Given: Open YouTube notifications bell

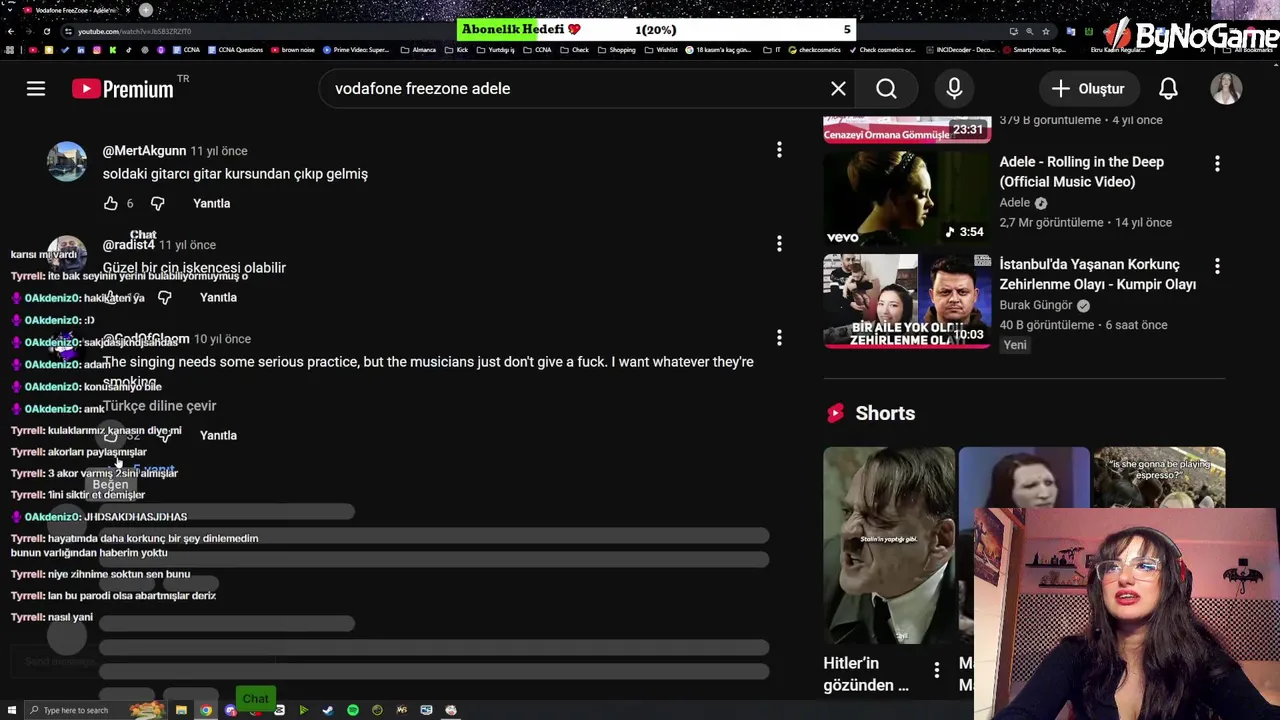Looking at the screenshot, I should click(1168, 89).
